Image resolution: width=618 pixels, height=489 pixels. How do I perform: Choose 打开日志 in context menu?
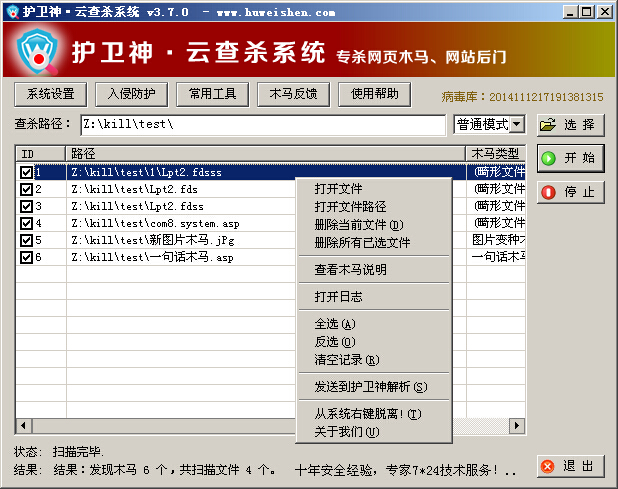click(x=374, y=296)
